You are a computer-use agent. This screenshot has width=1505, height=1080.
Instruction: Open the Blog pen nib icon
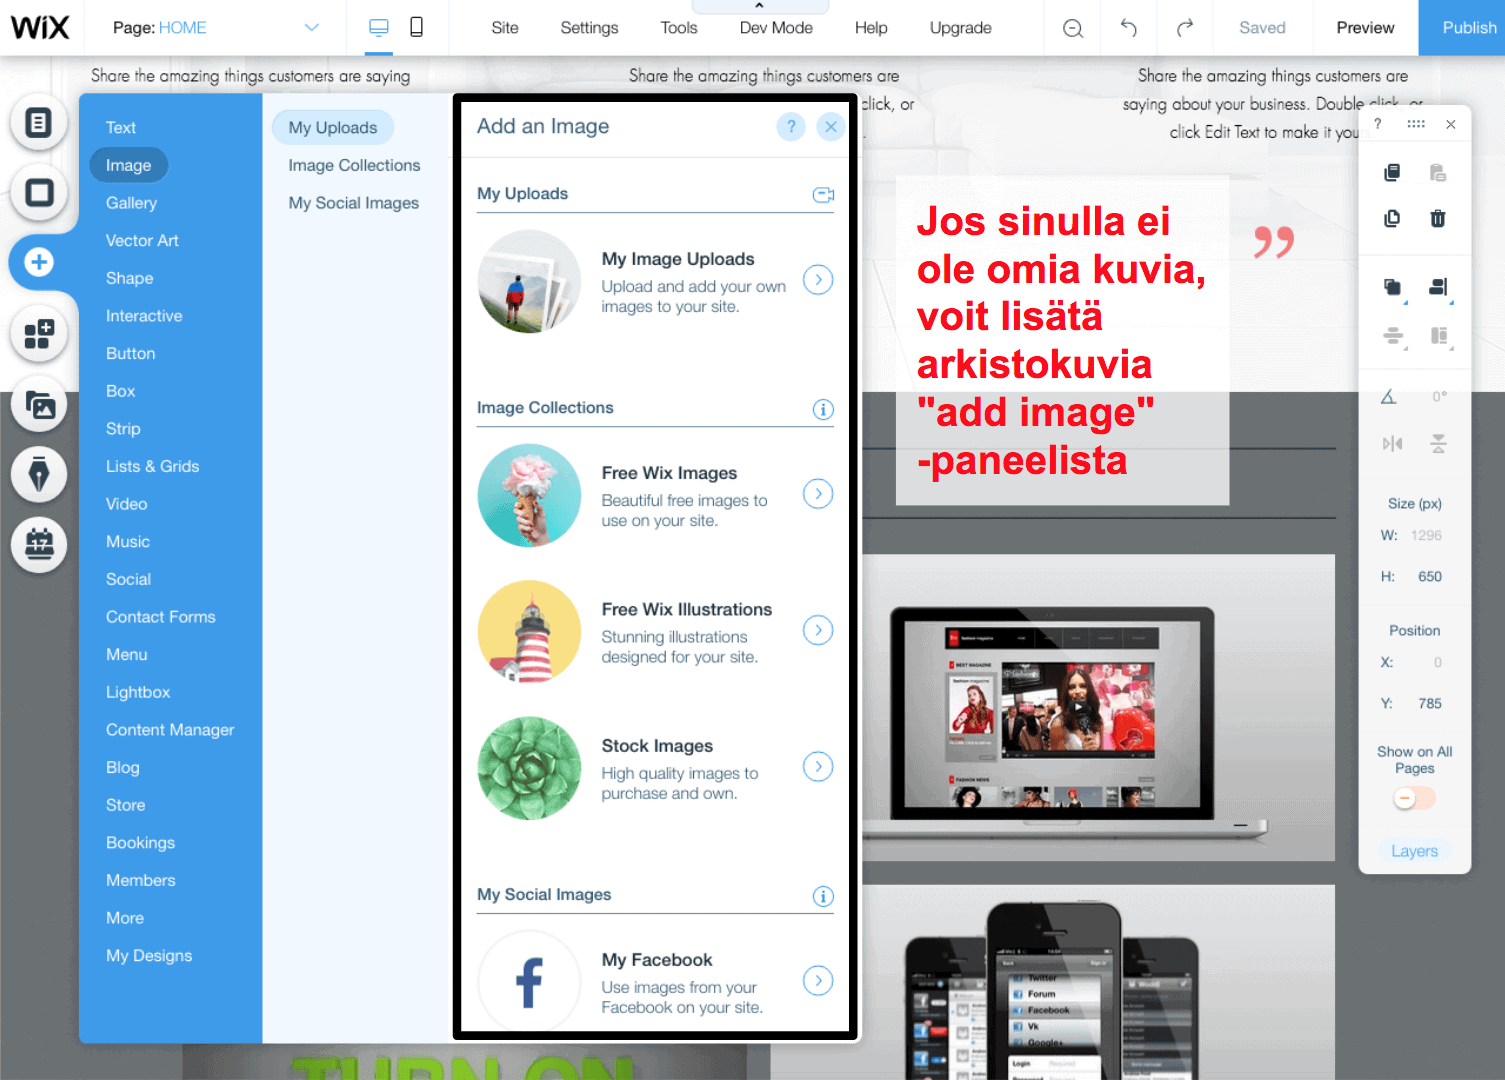click(x=39, y=474)
